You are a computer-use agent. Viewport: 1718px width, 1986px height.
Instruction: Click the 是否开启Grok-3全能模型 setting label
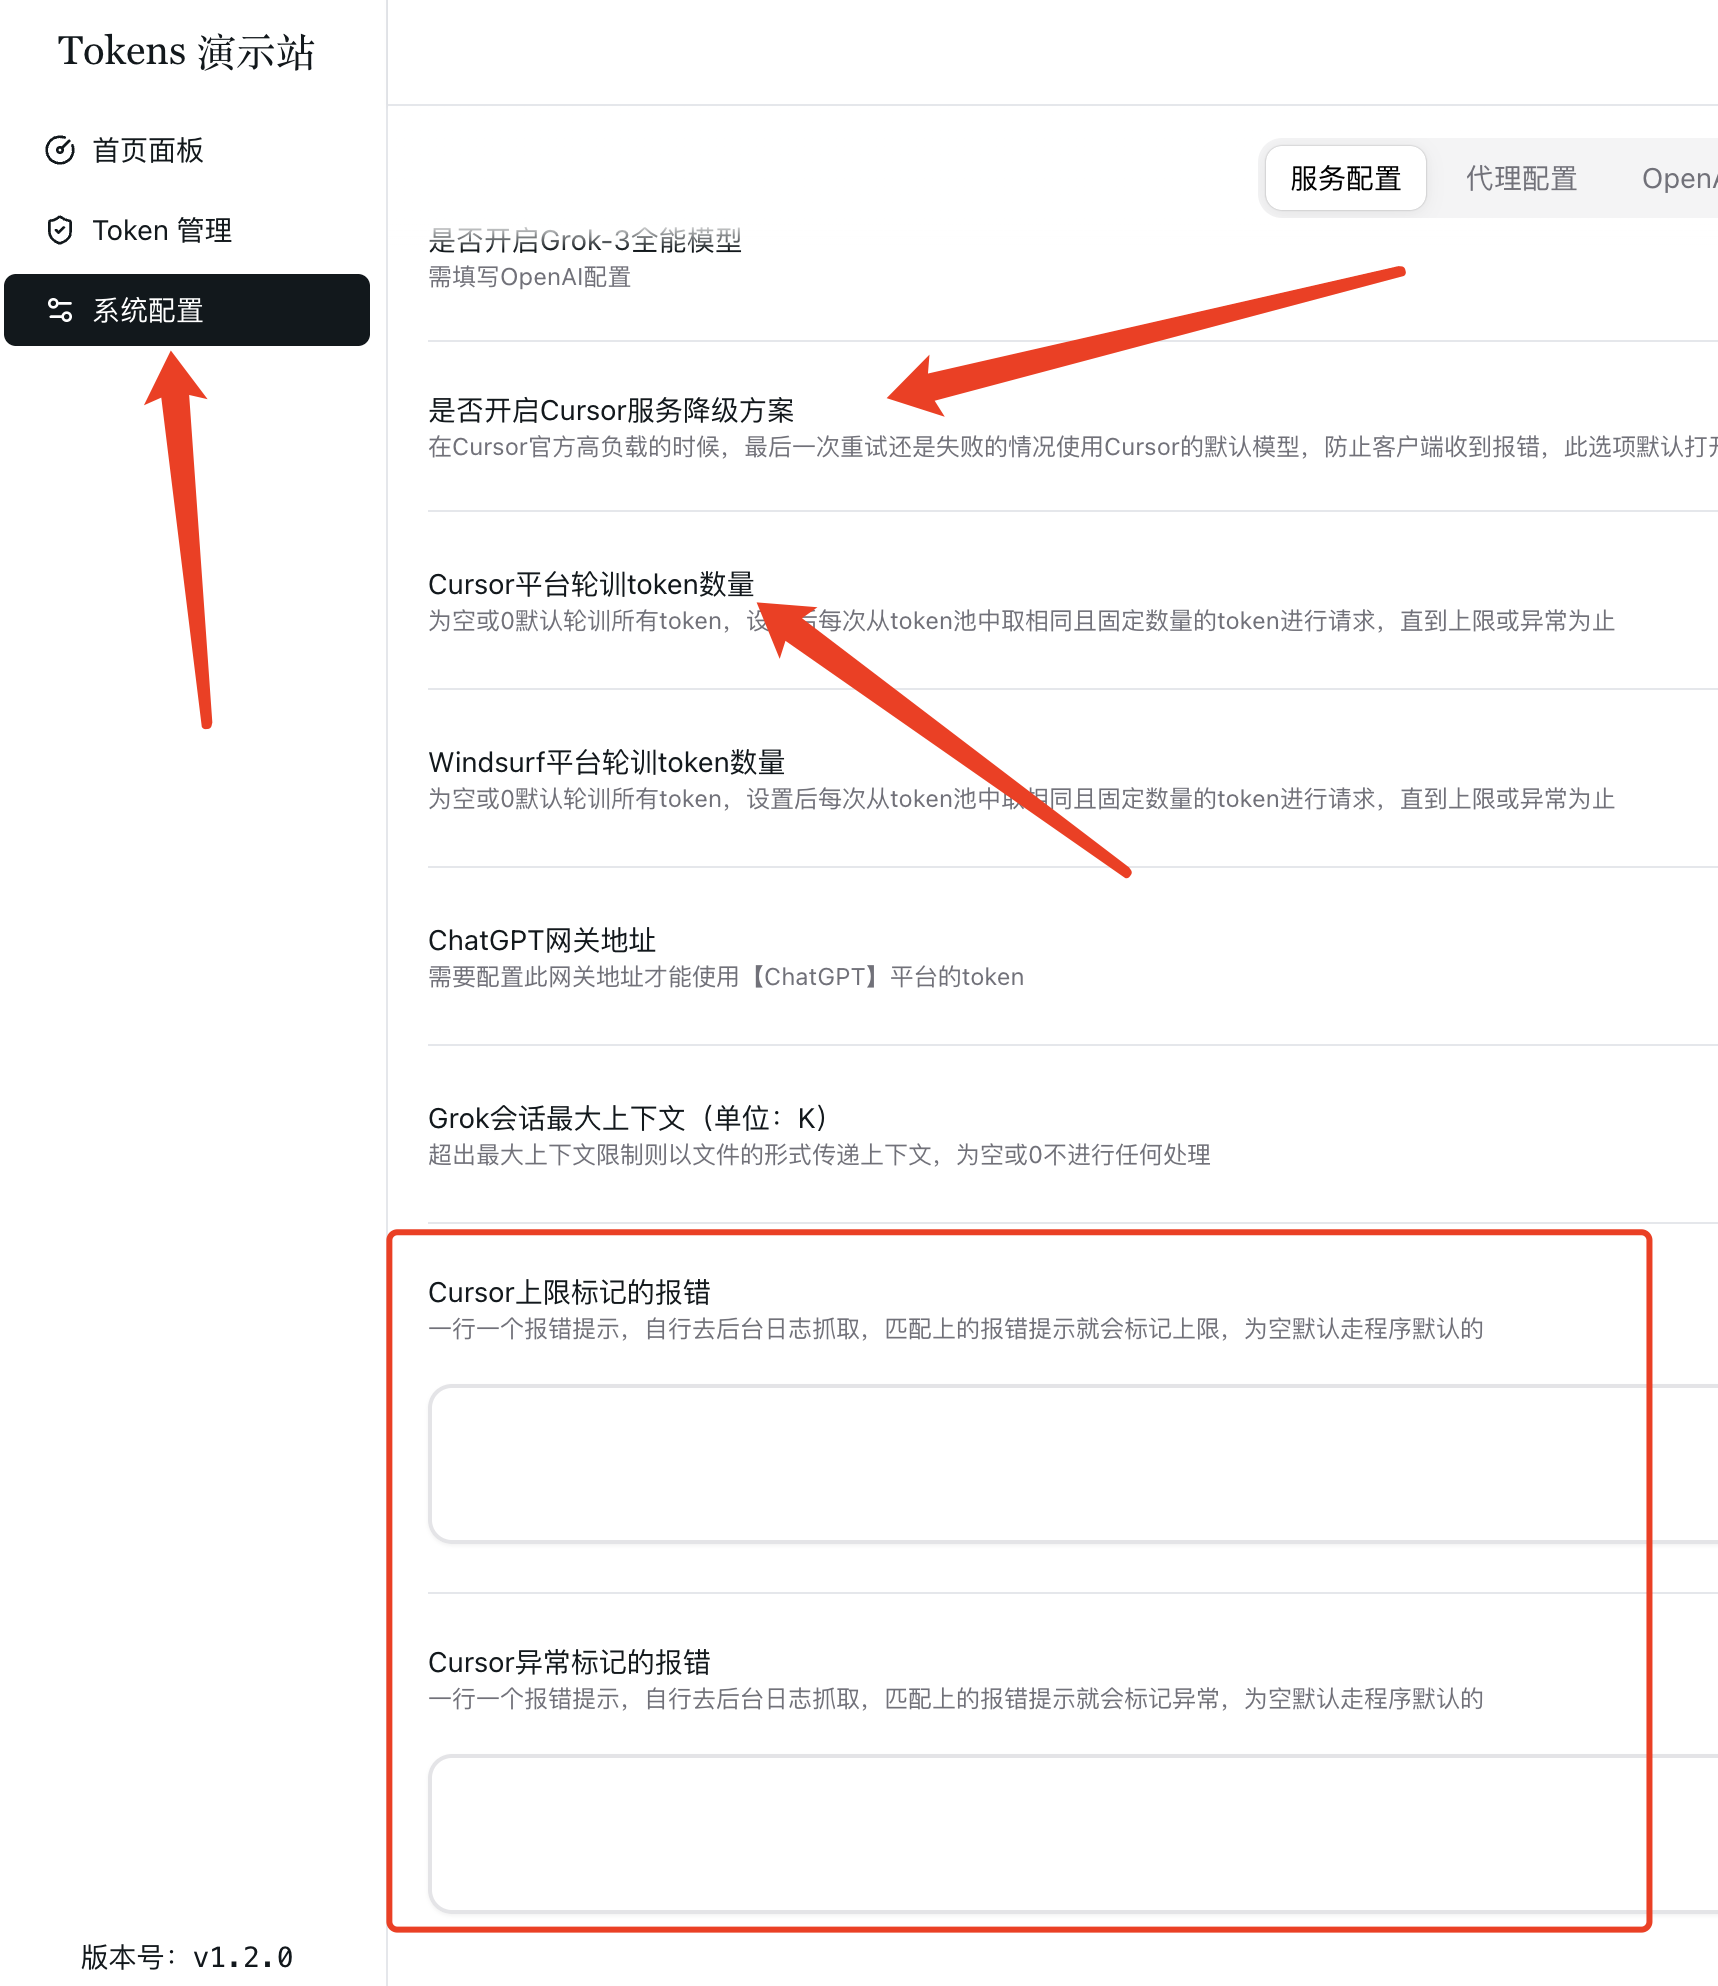[x=585, y=240]
